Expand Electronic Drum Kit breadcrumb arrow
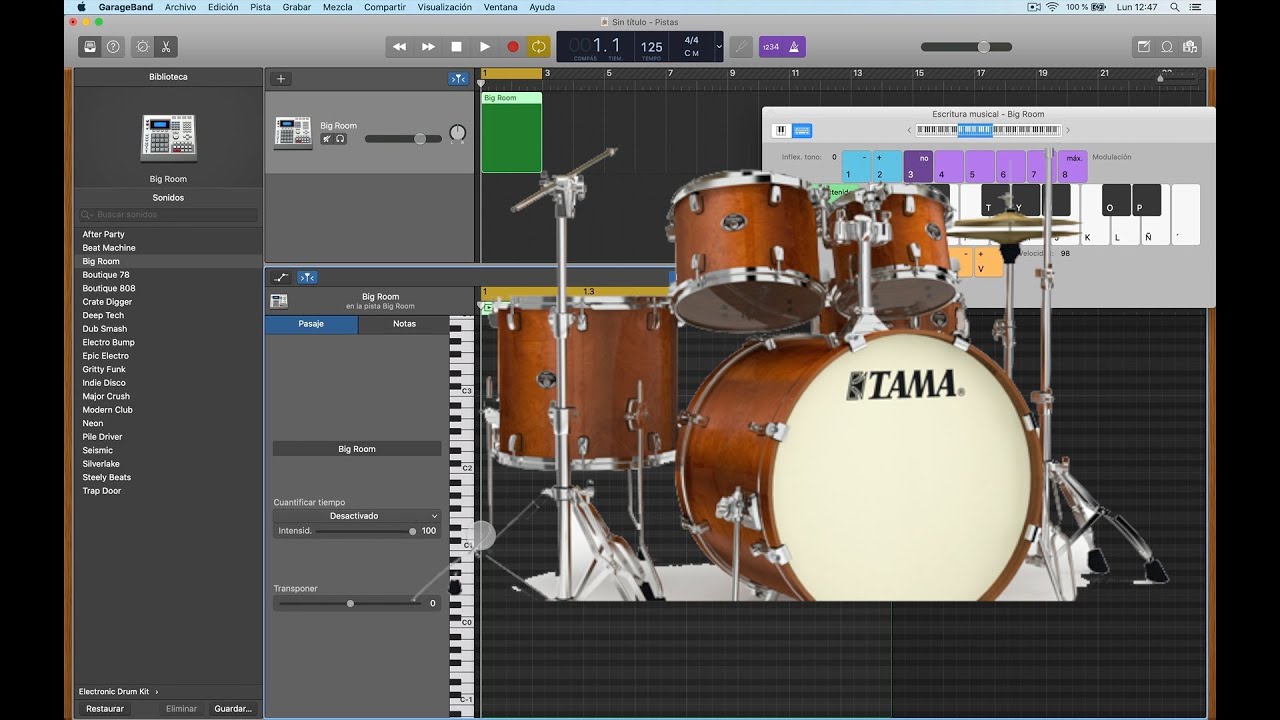 (x=157, y=691)
